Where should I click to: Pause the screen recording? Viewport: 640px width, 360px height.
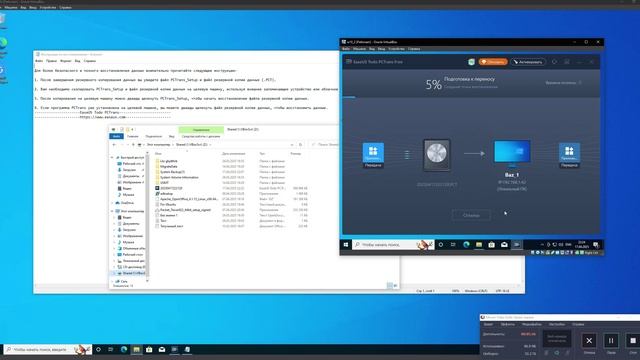[x=611, y=340]
